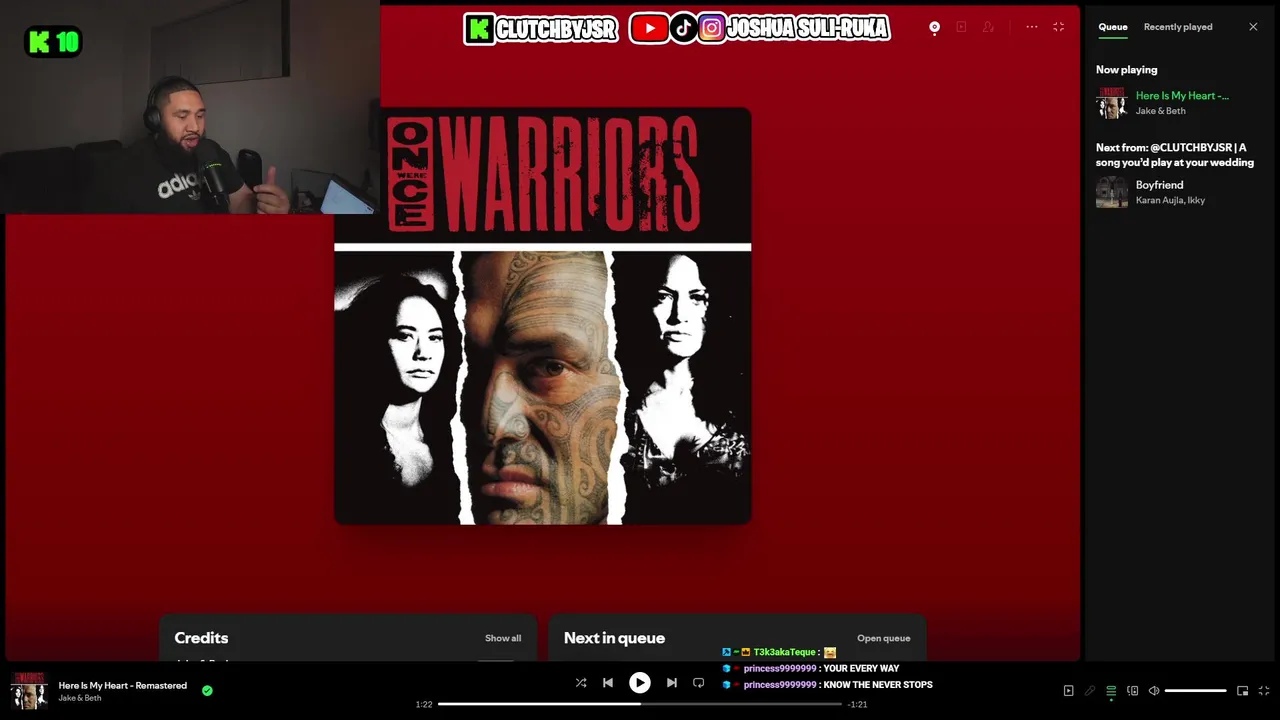This screenshot has height=720, width=1280.
Task: Adjust the volume slider
Action: [x=1195, y=691]
